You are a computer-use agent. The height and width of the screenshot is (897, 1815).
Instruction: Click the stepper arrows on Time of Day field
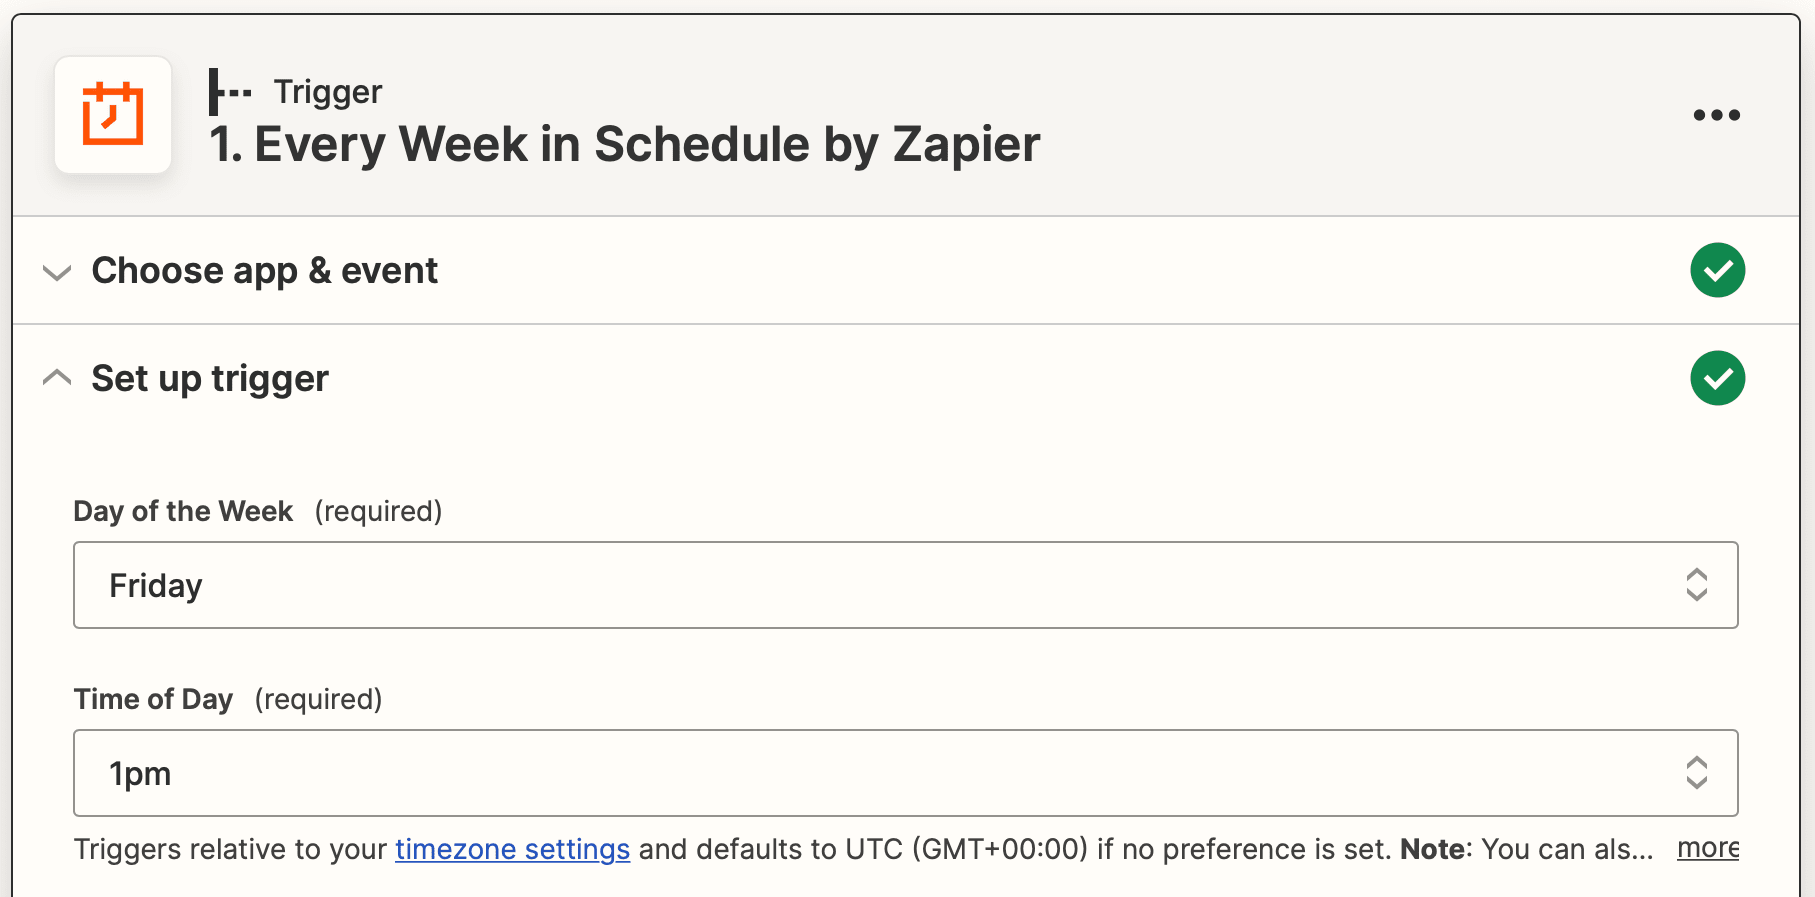coord(1696,773)
